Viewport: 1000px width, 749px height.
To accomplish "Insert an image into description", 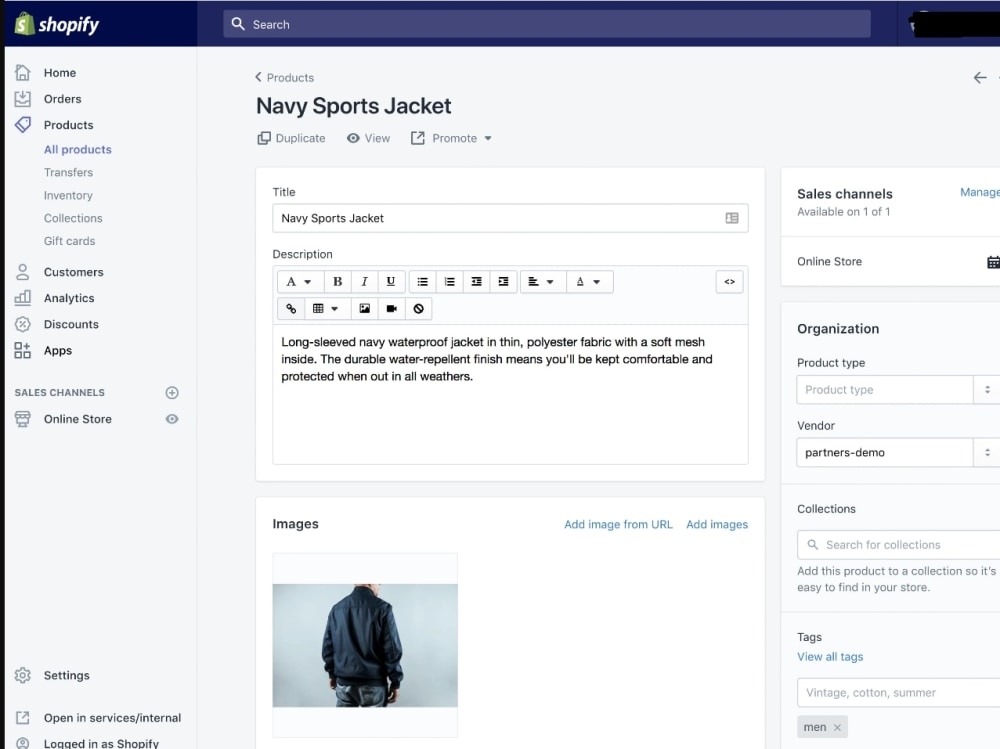I will coord(364,309).
